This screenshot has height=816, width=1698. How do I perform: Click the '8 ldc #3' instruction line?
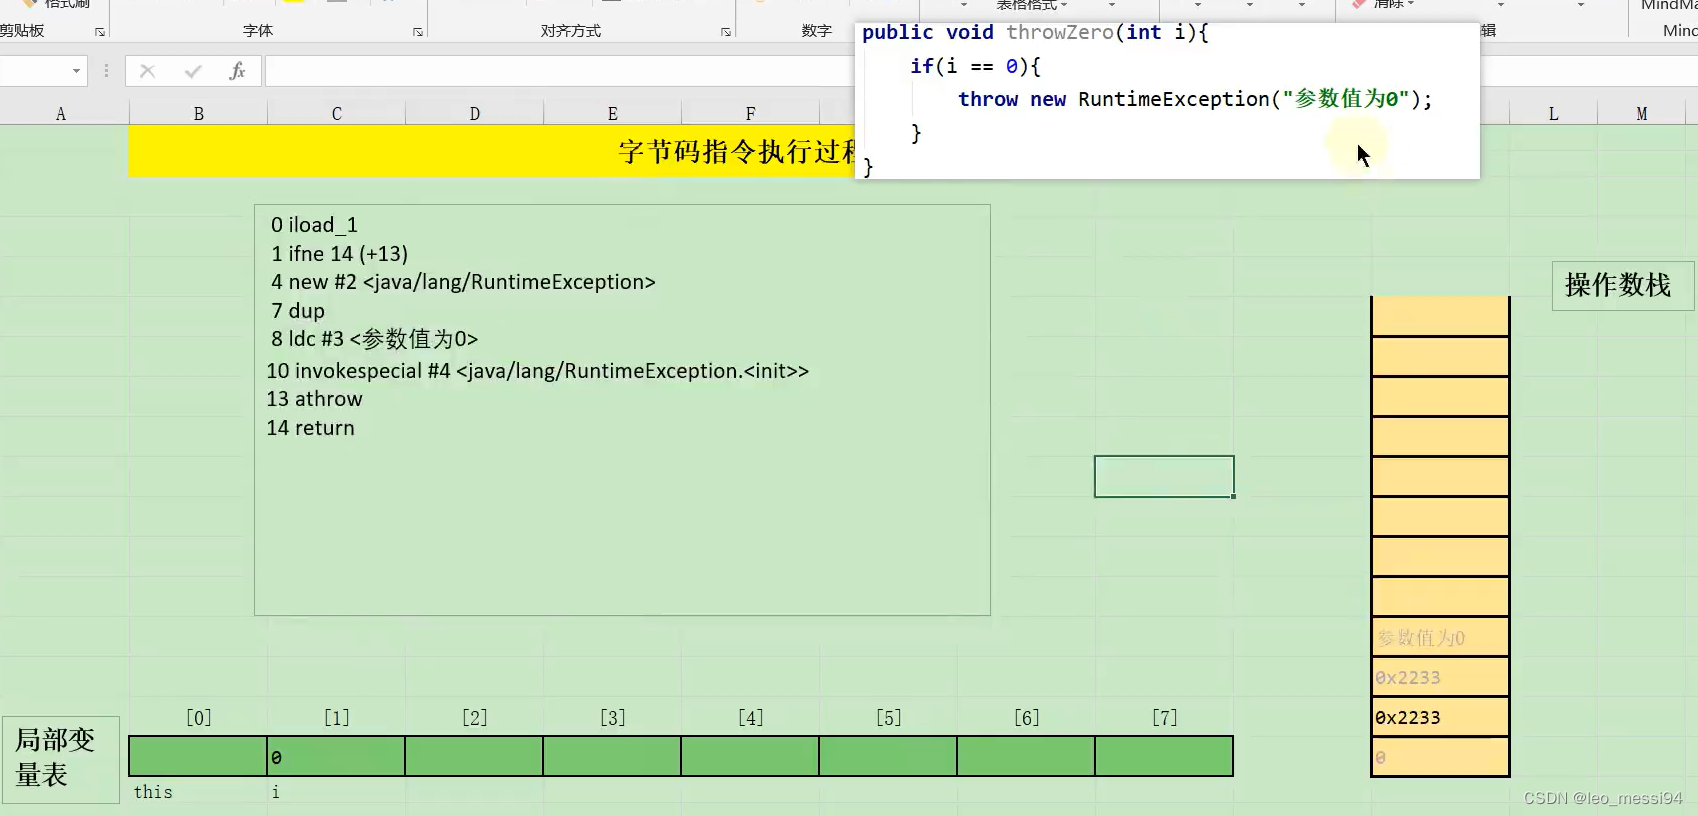[374, 339]
